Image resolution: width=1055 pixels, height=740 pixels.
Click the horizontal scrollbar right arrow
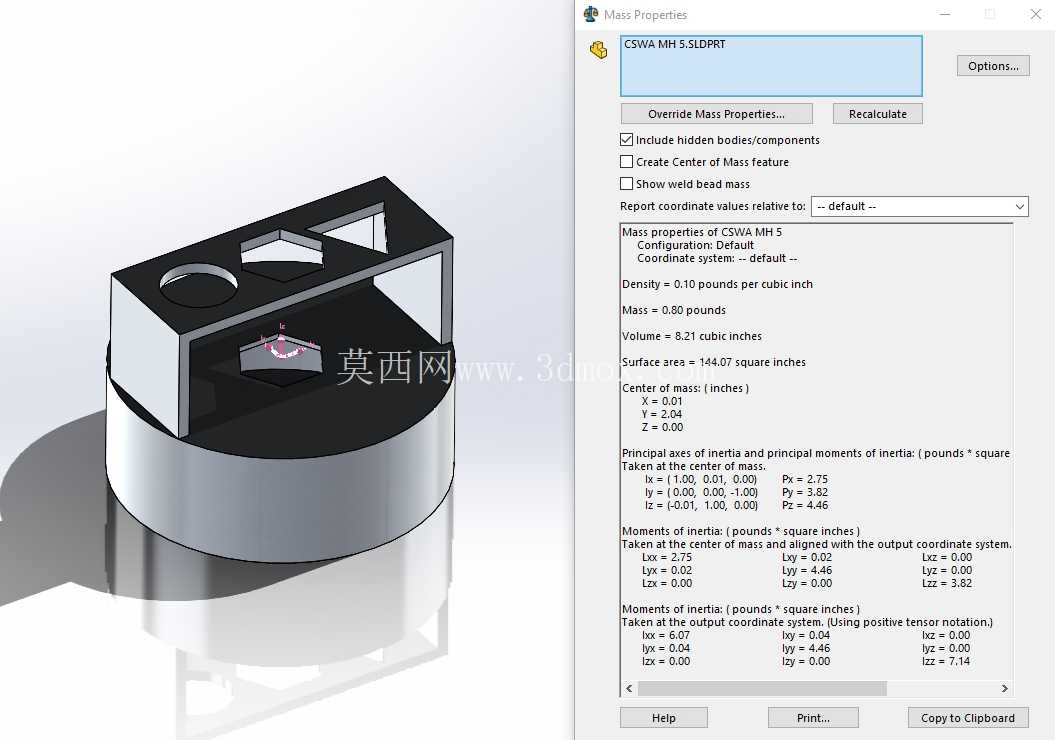(1005, 688)
